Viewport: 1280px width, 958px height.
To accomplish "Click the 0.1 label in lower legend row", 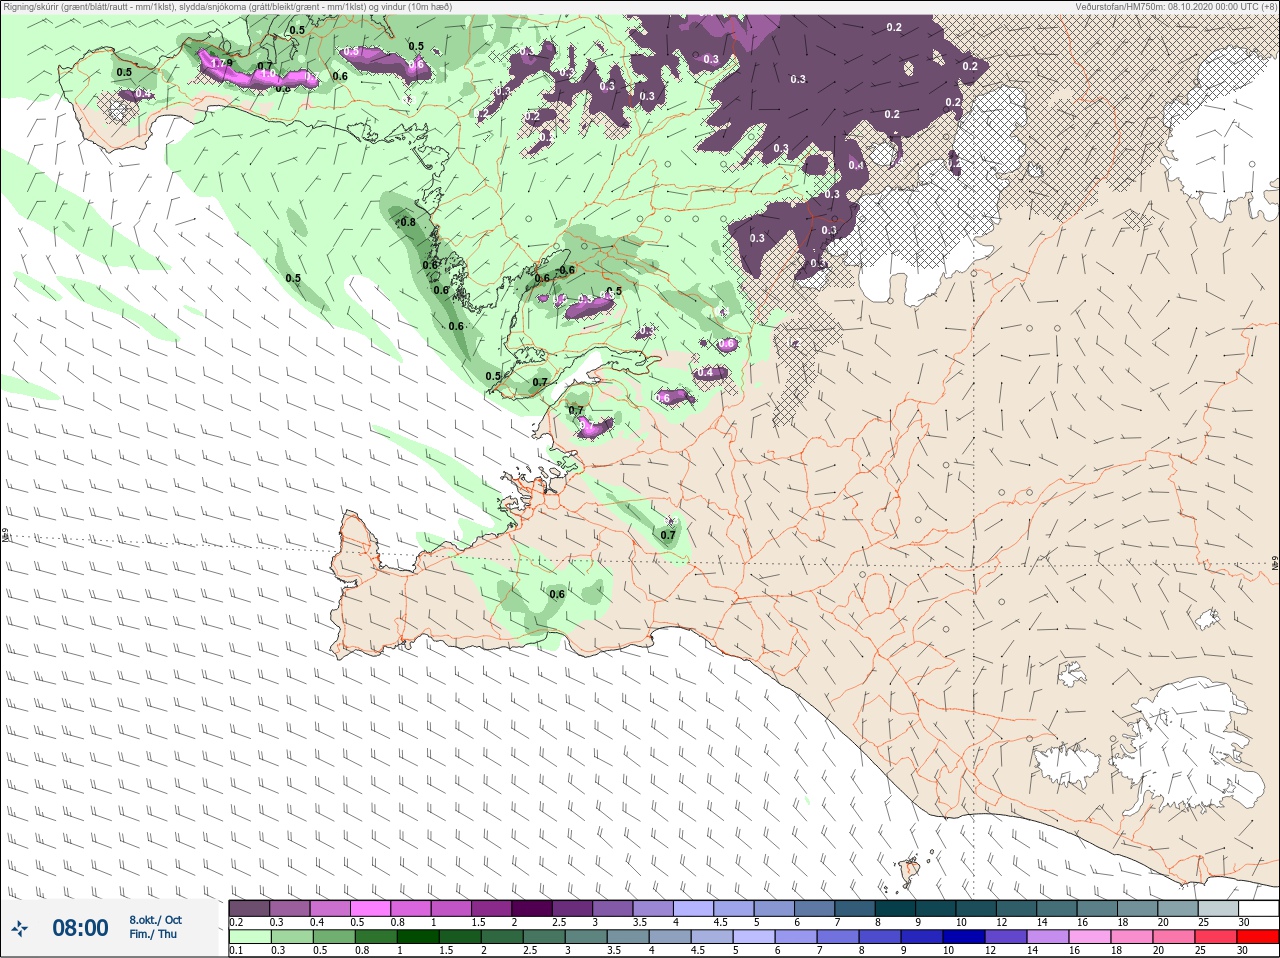I will point(236,950).
